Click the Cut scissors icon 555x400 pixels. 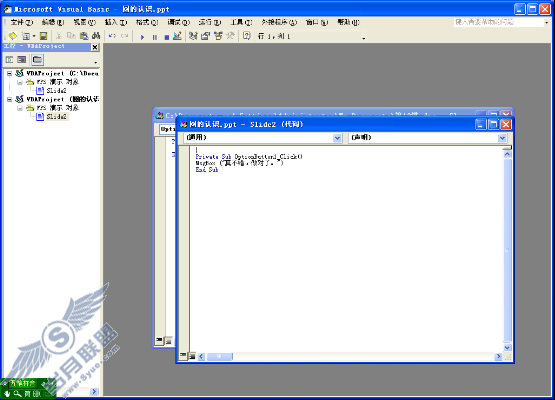pos(59,36)
